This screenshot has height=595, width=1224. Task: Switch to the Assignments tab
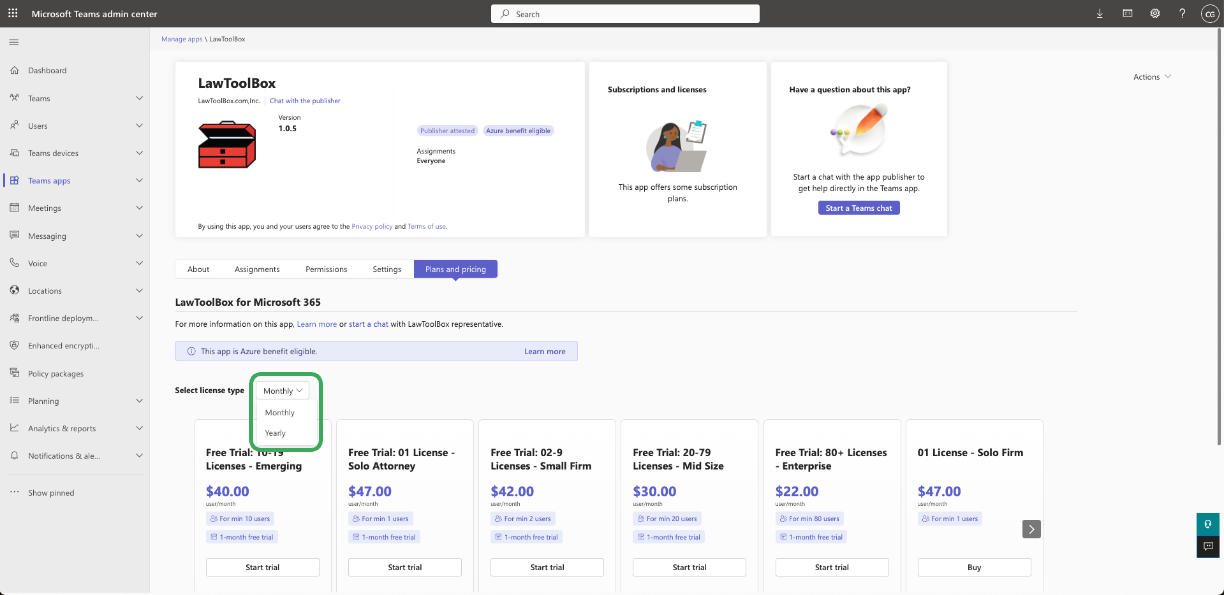coord(257,269)
